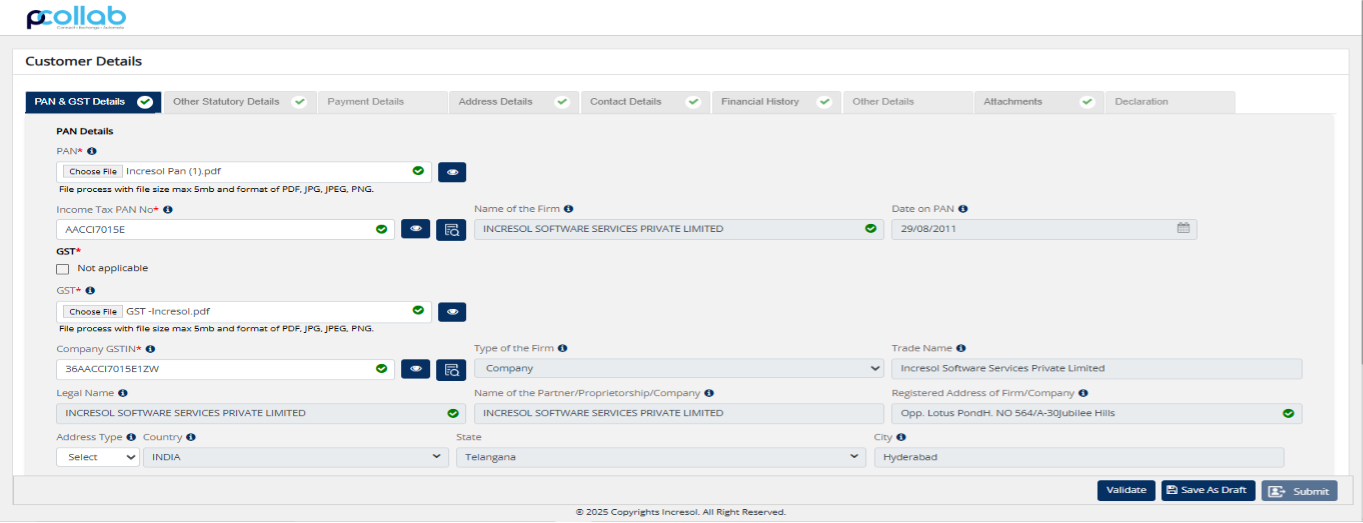Screen dimensions: 1363x523
Task: Switch to Declaration tab
Action: (x=1170, y=102)
